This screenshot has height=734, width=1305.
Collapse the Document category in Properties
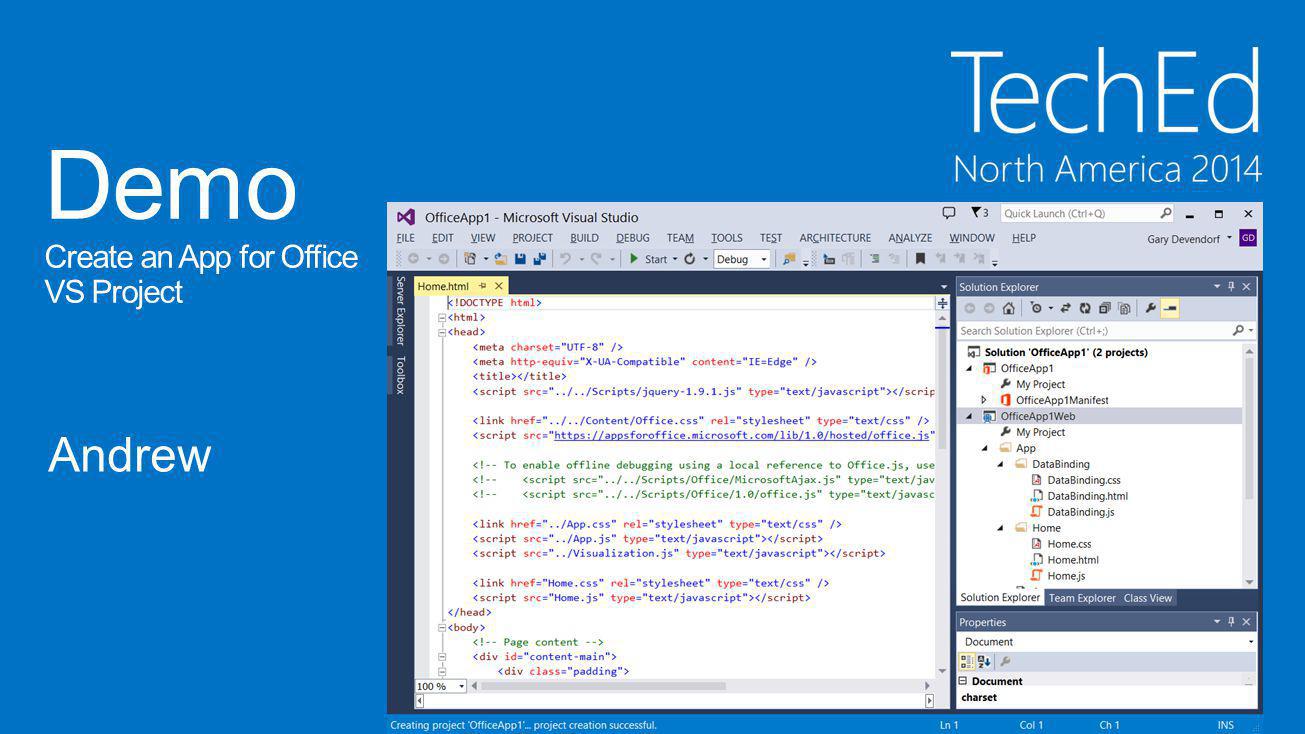pyautogui.click(x=963, y=681)
